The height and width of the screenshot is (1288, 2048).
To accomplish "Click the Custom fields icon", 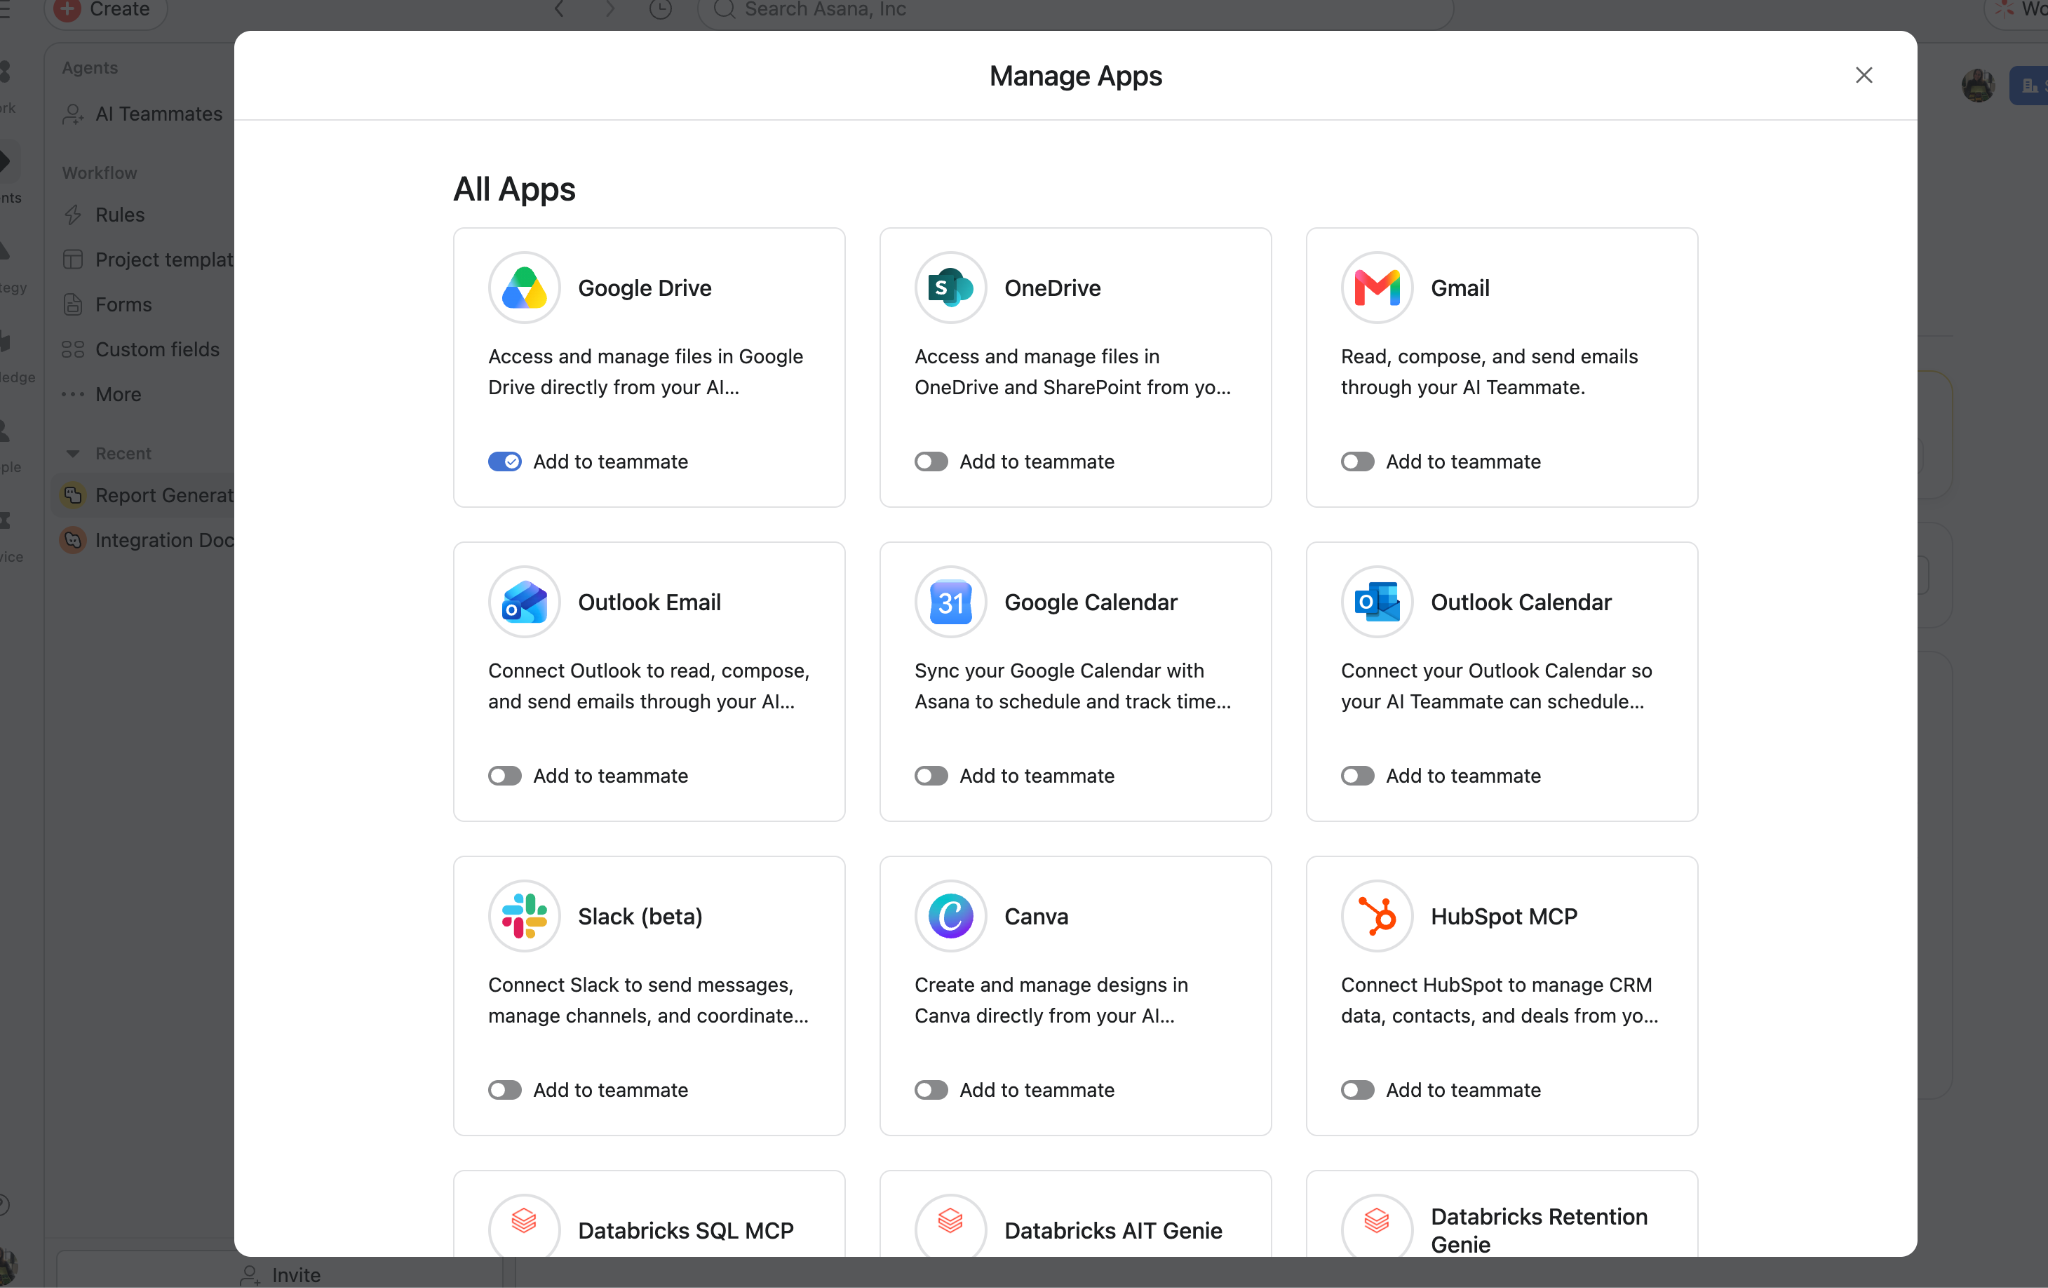I will coord(73,350).
